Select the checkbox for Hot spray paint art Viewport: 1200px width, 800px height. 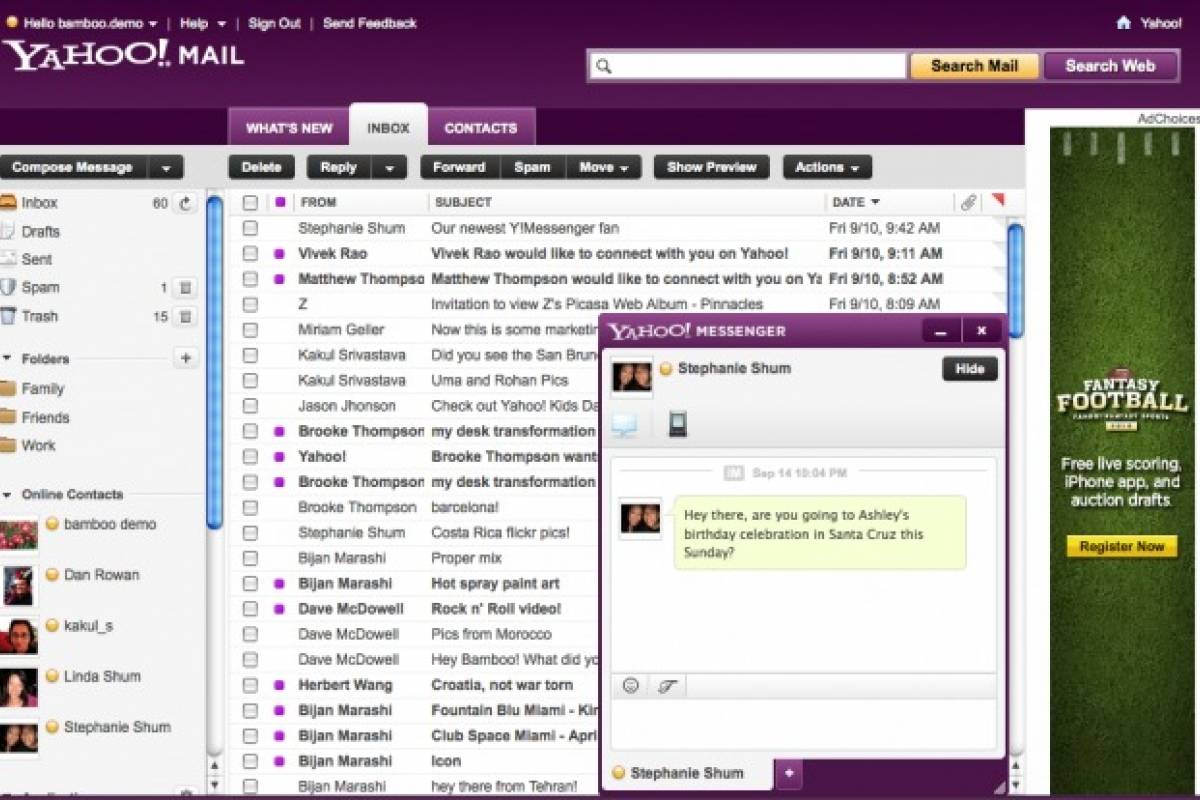pyautogui.click(x=250, y=584)
